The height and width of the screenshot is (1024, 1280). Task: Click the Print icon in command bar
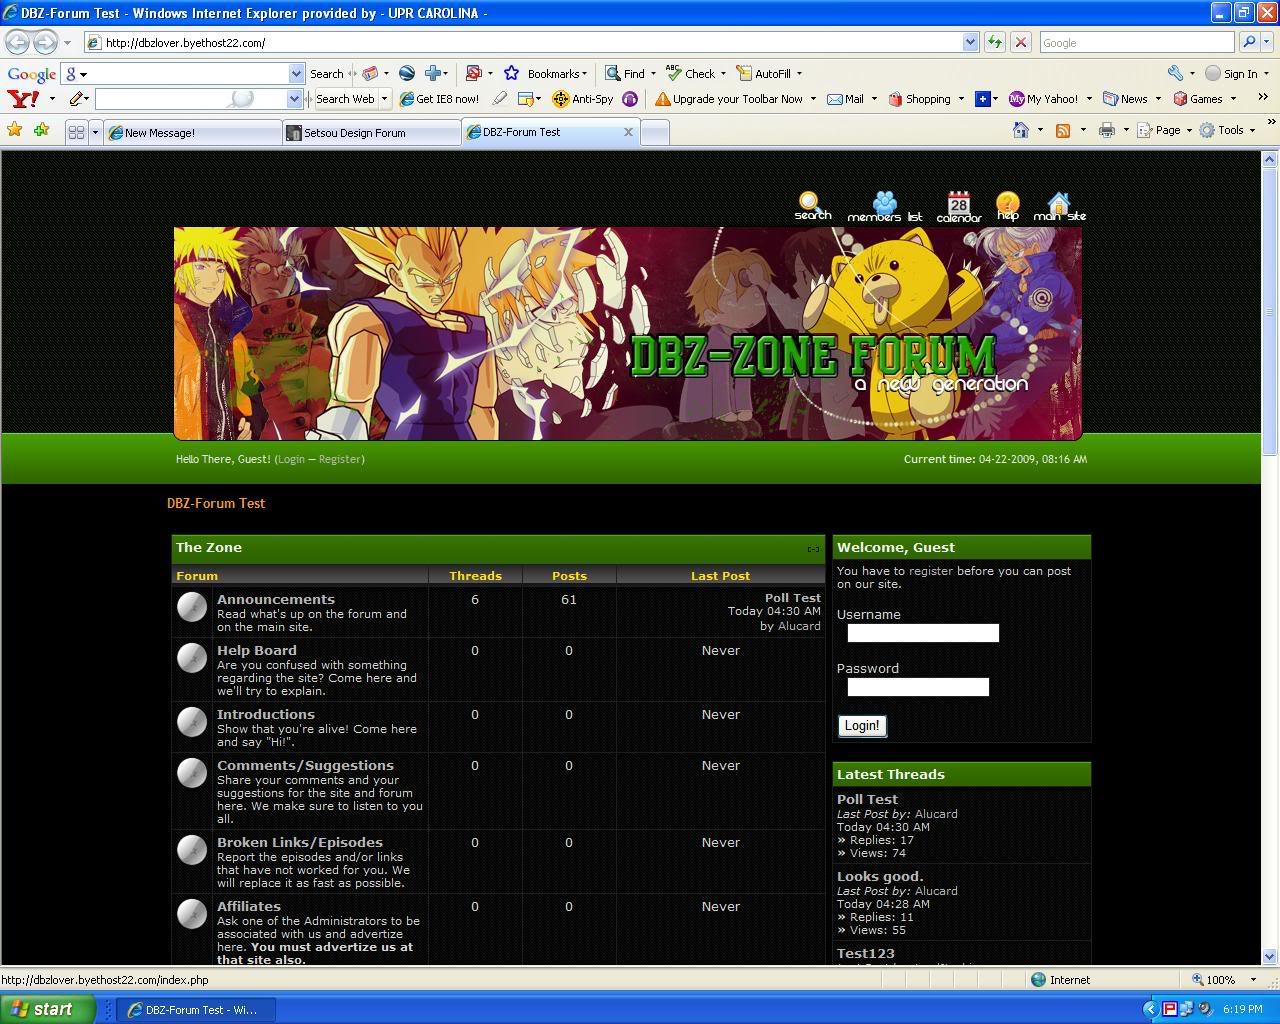point(1106,130)
